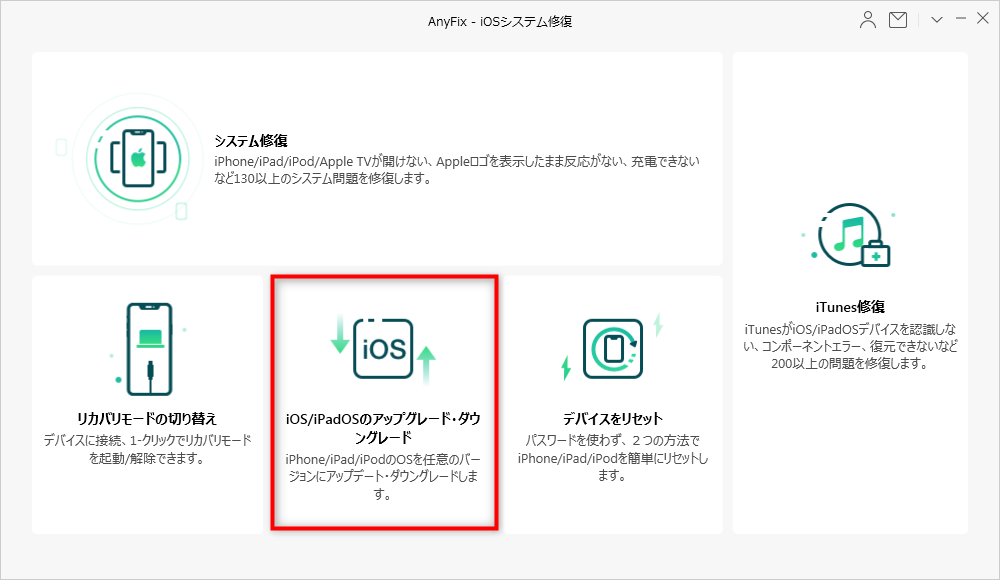Open the mail feedback icon

(898, 20)
